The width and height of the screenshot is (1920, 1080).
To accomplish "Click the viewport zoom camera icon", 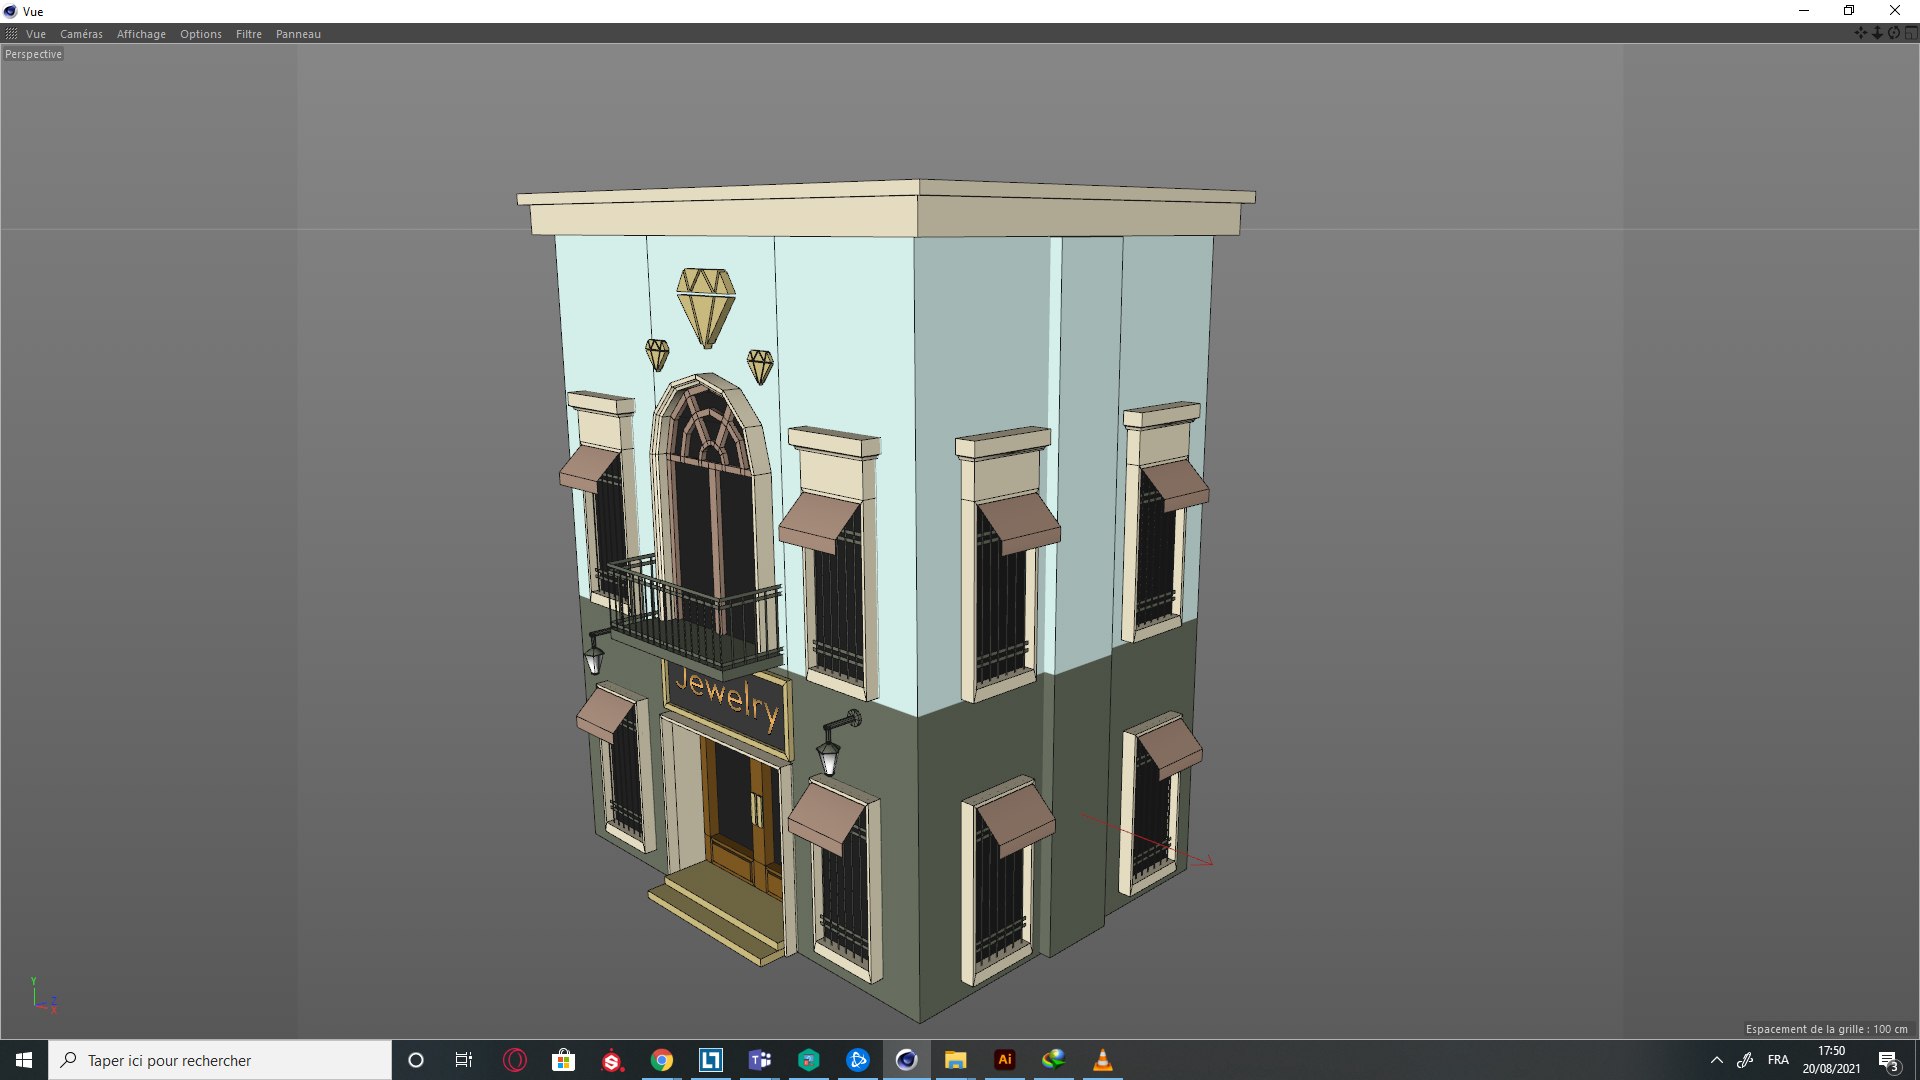I will pyautogui.click(x=1877, y=33).
